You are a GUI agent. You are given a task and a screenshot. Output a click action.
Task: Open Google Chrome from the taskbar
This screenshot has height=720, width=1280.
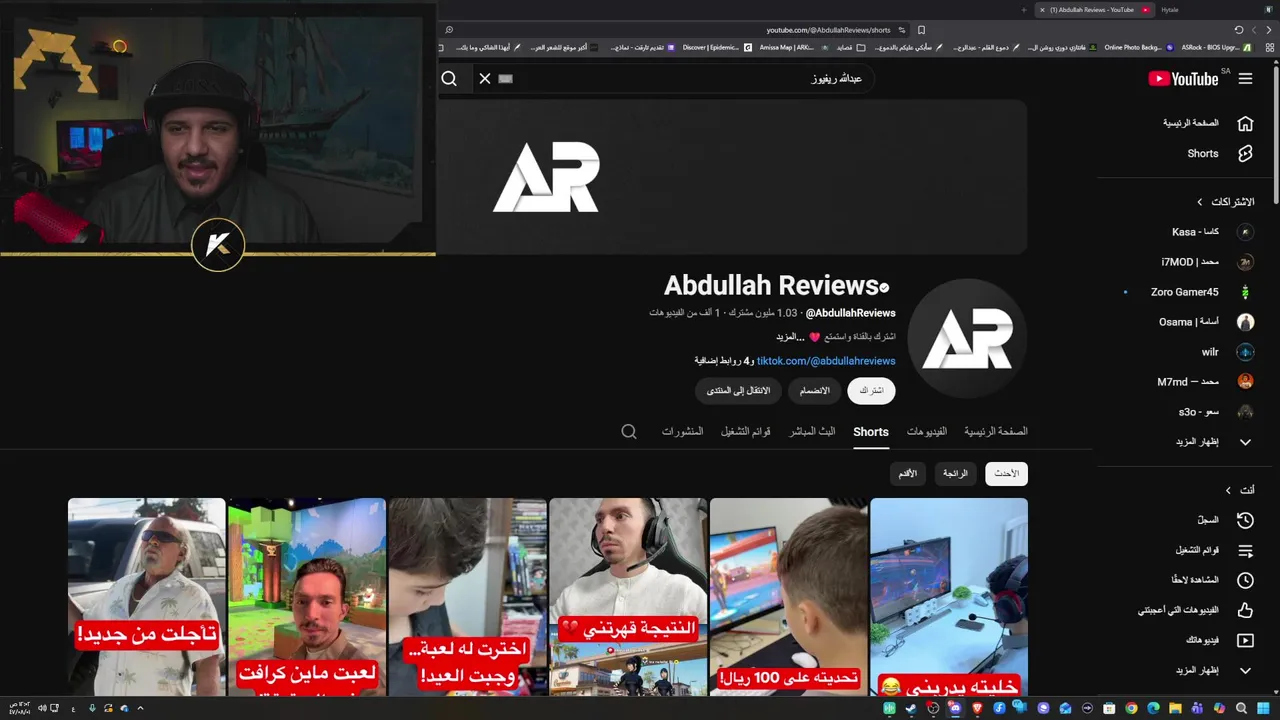tap(1131, 709)
